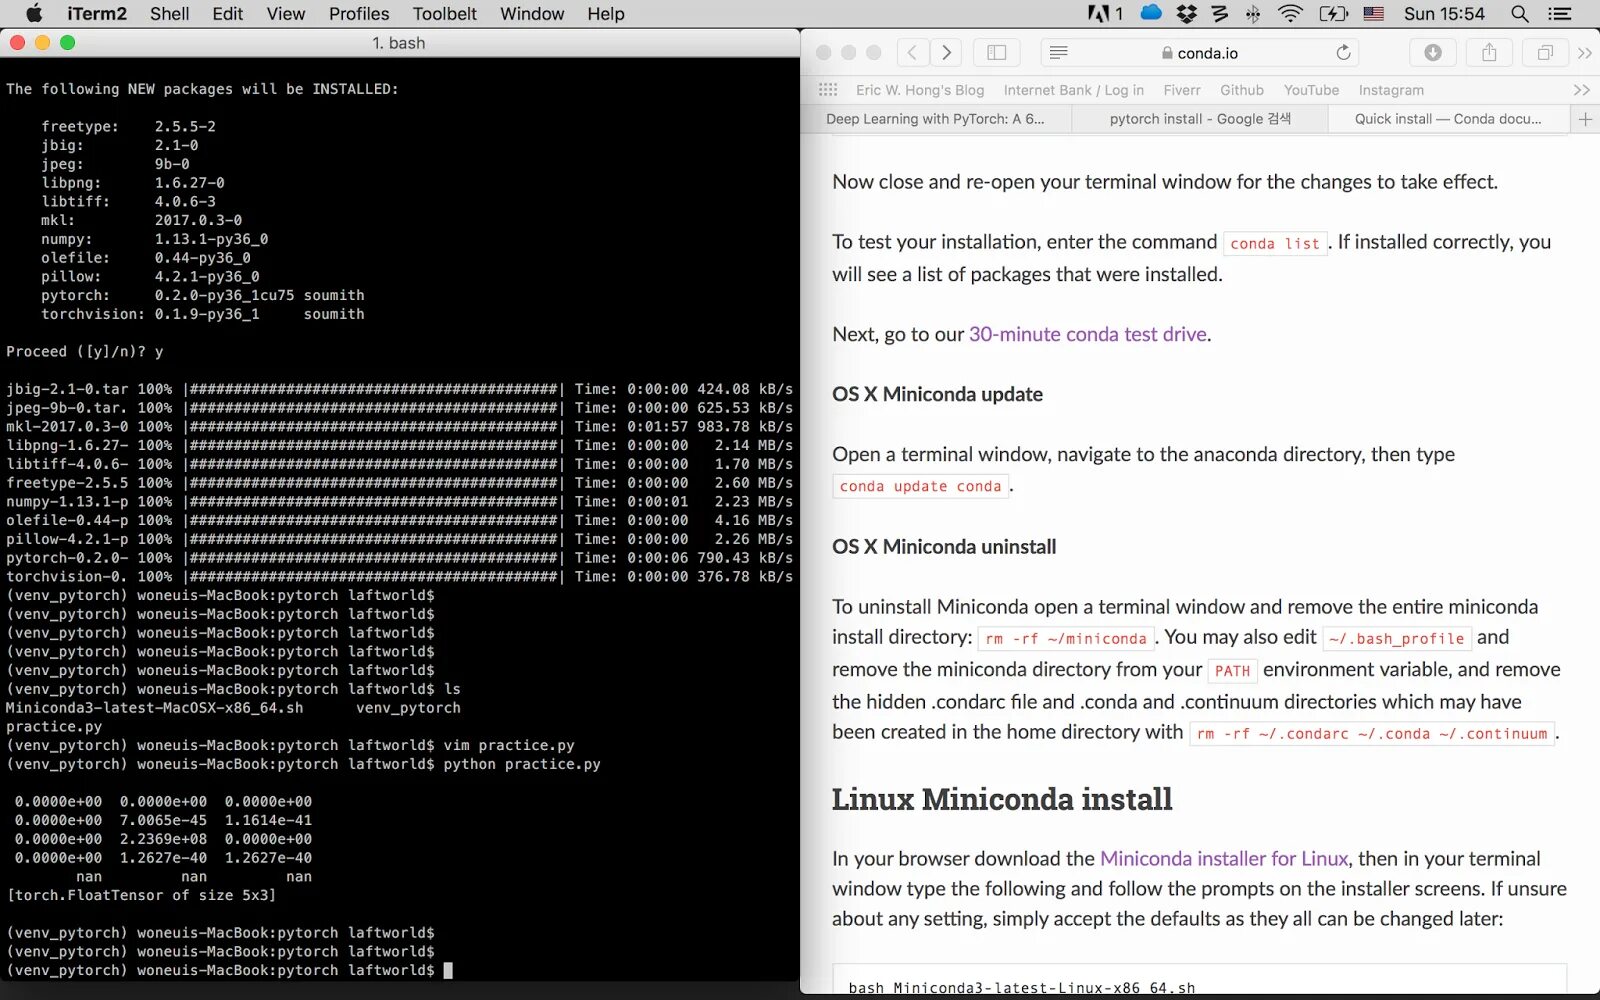Click the clock showing Sun 15:54

pyautogui.click(x=1444, y=14)
